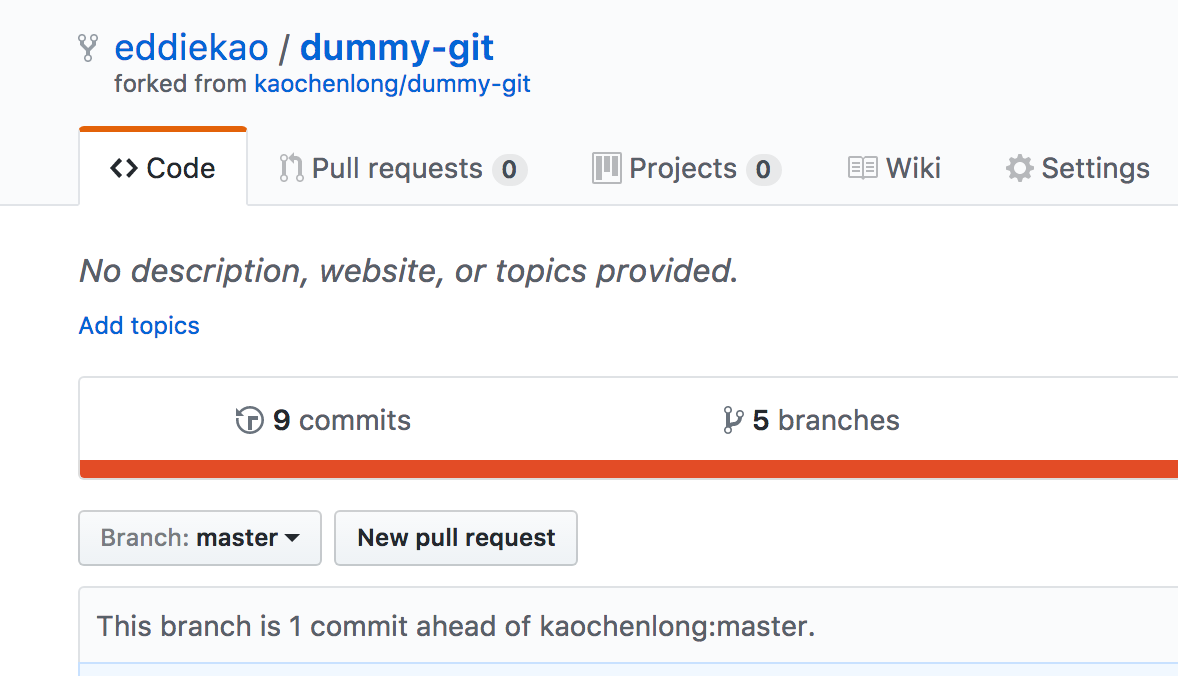Click the branch icon beside 5 branches

click(x=733, y=419)
